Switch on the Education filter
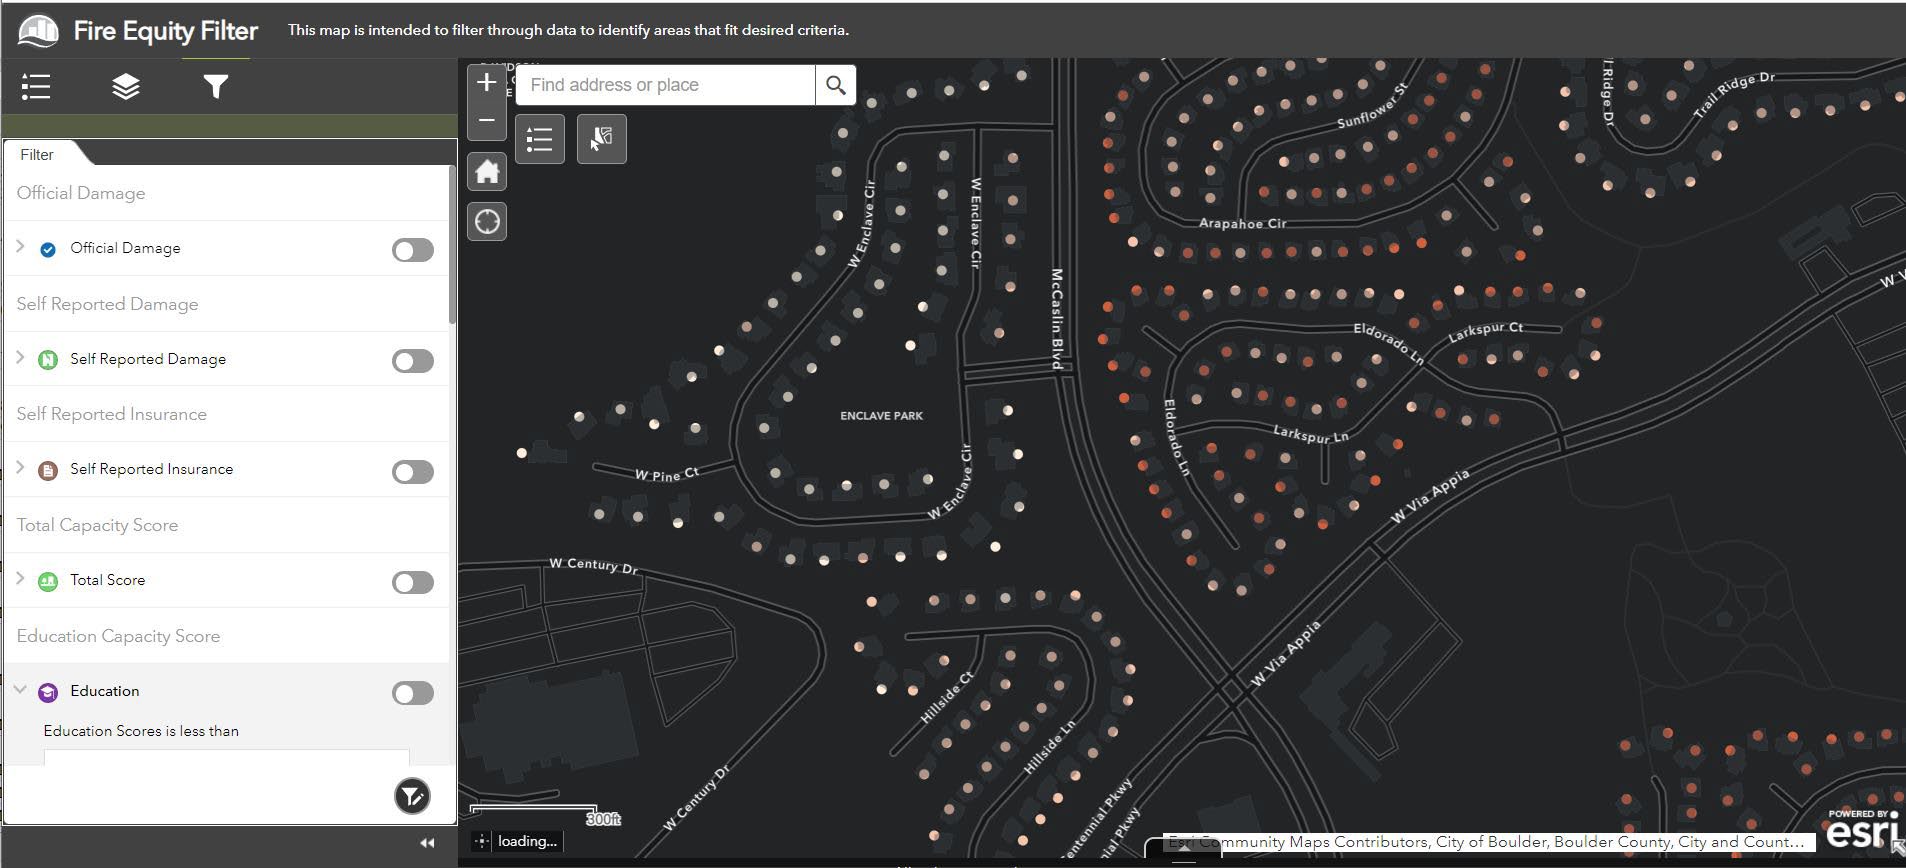Image resolution: width=1906 pixels, height=868 pixels. click(413, 693)
